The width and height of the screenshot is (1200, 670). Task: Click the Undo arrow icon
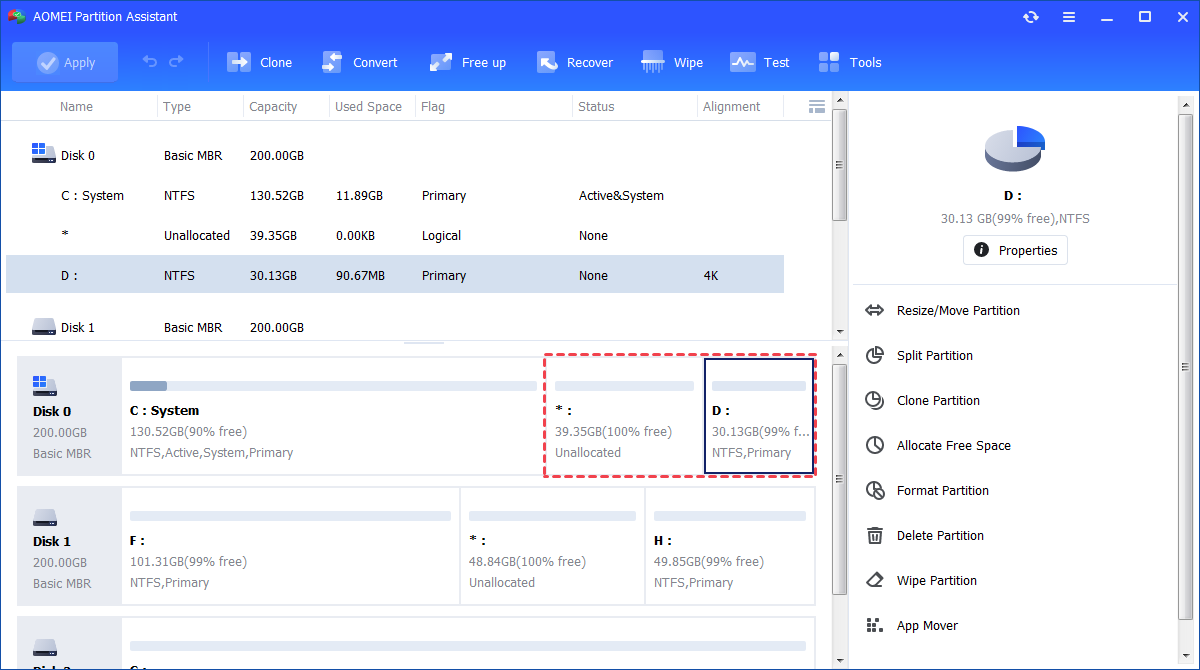150,62
